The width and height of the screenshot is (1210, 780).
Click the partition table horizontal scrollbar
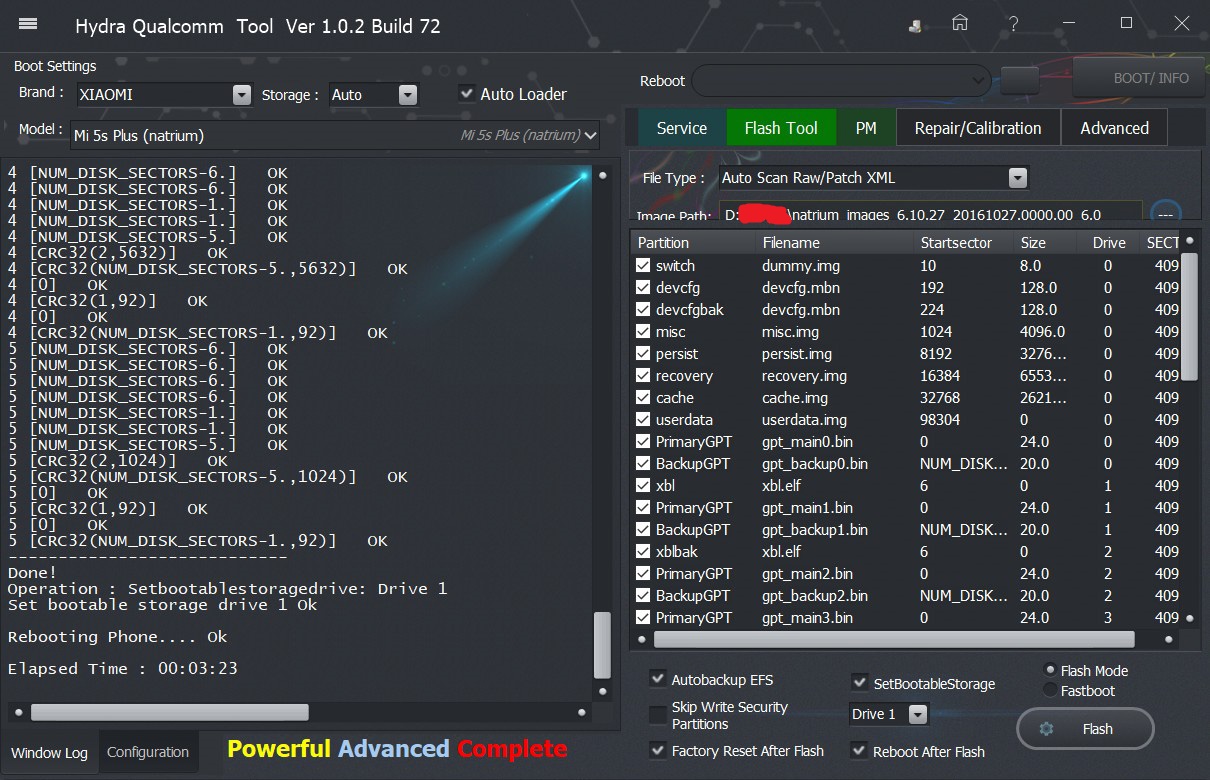point(893,639)
